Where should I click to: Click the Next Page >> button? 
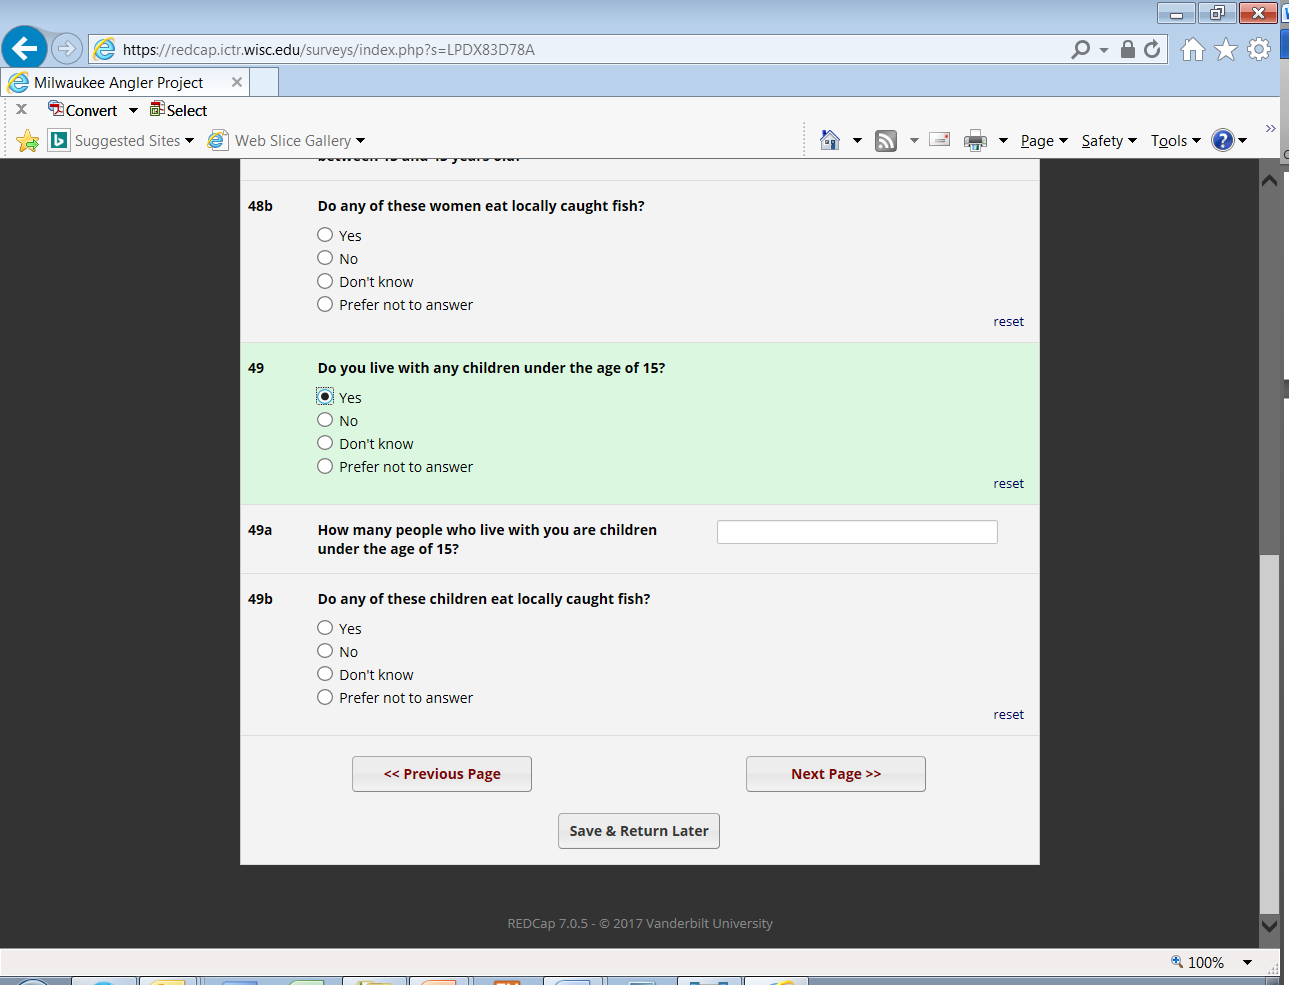click(836, 774)
